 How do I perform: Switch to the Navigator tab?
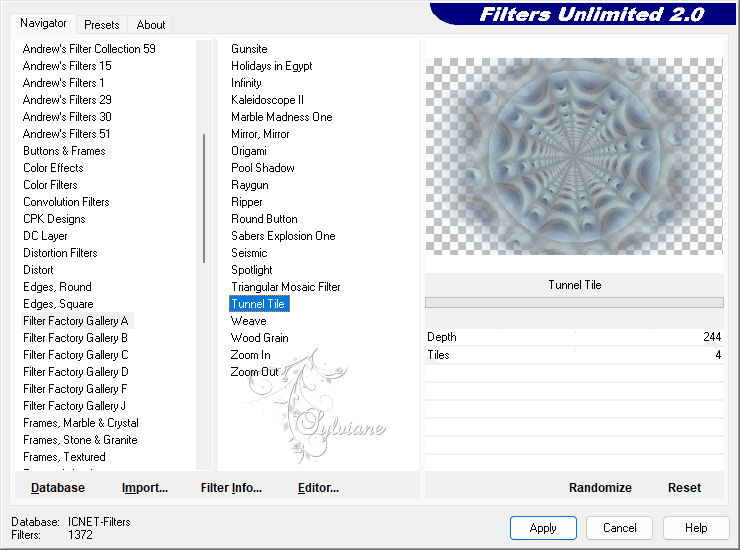tap(43, 23)
